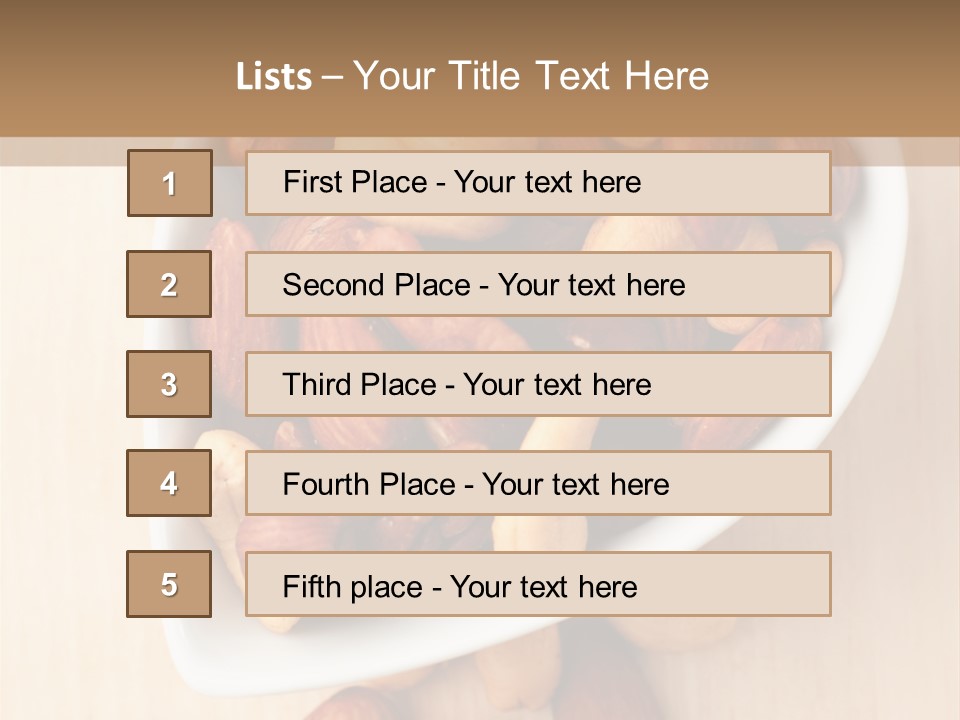The height and width of the screenshot is (720, 960).
Task: Click the number 1 box
Action: pos(170,183)
